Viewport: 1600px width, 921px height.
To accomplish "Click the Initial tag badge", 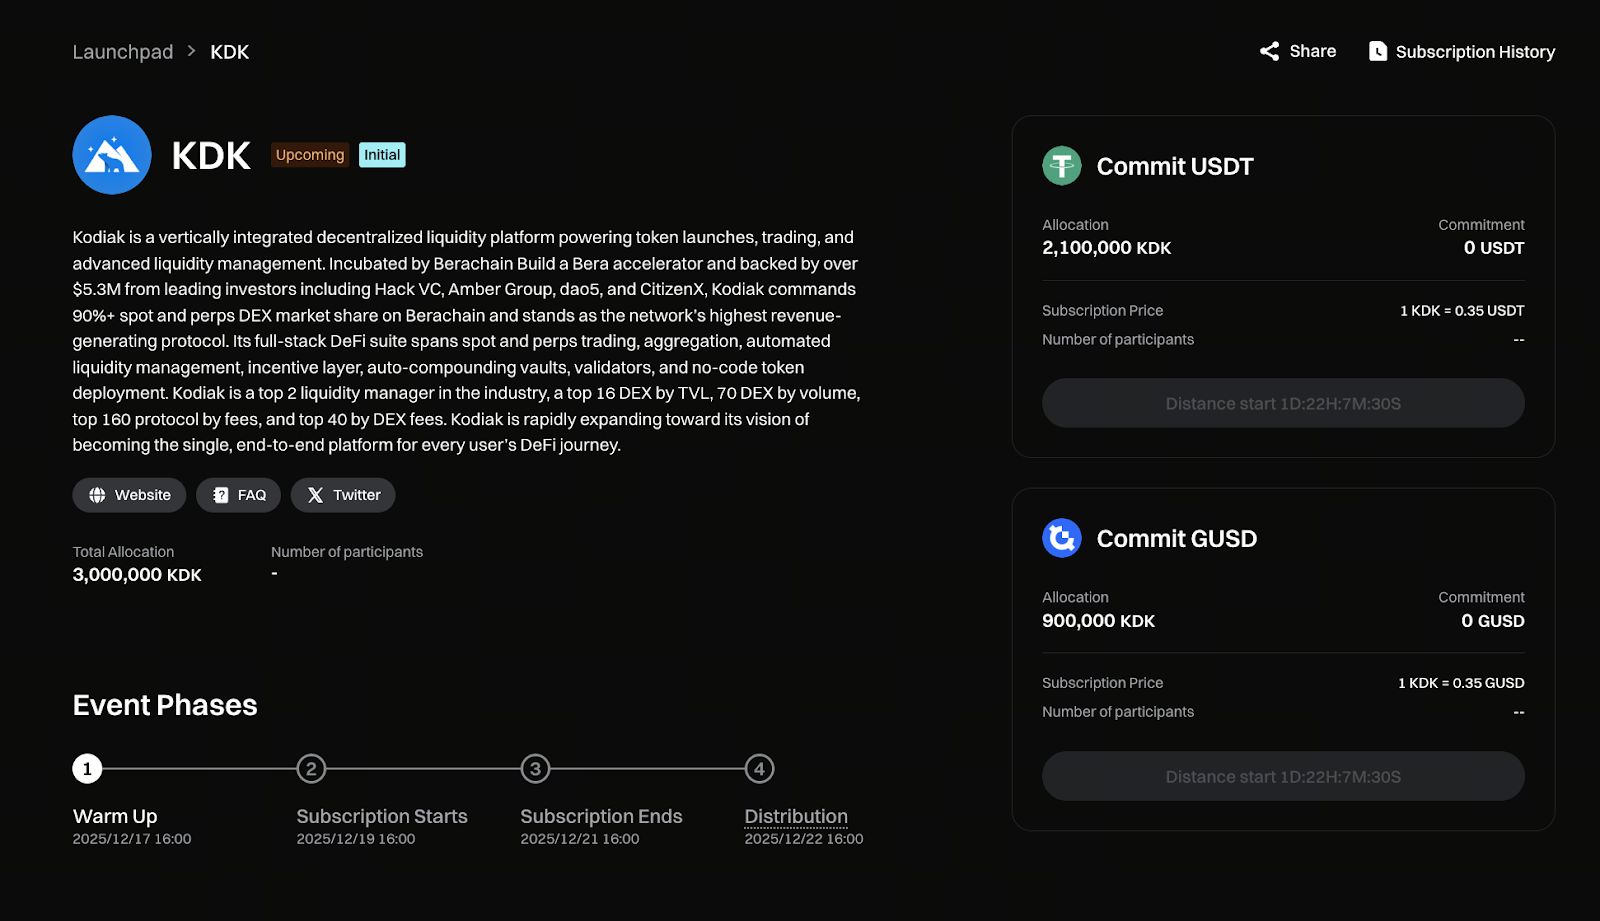I will coord(382,155).
